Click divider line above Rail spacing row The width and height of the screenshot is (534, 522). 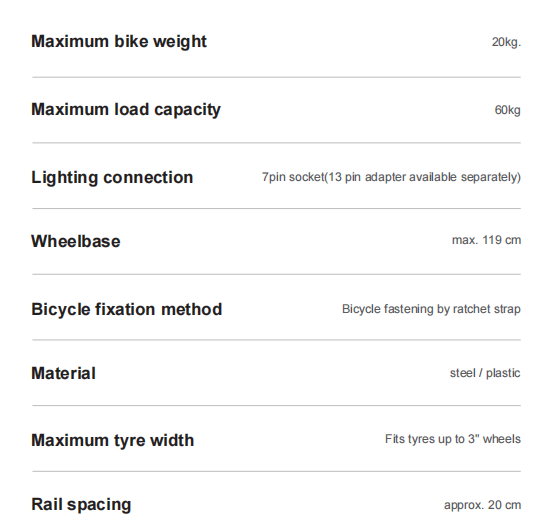point(277,472)
